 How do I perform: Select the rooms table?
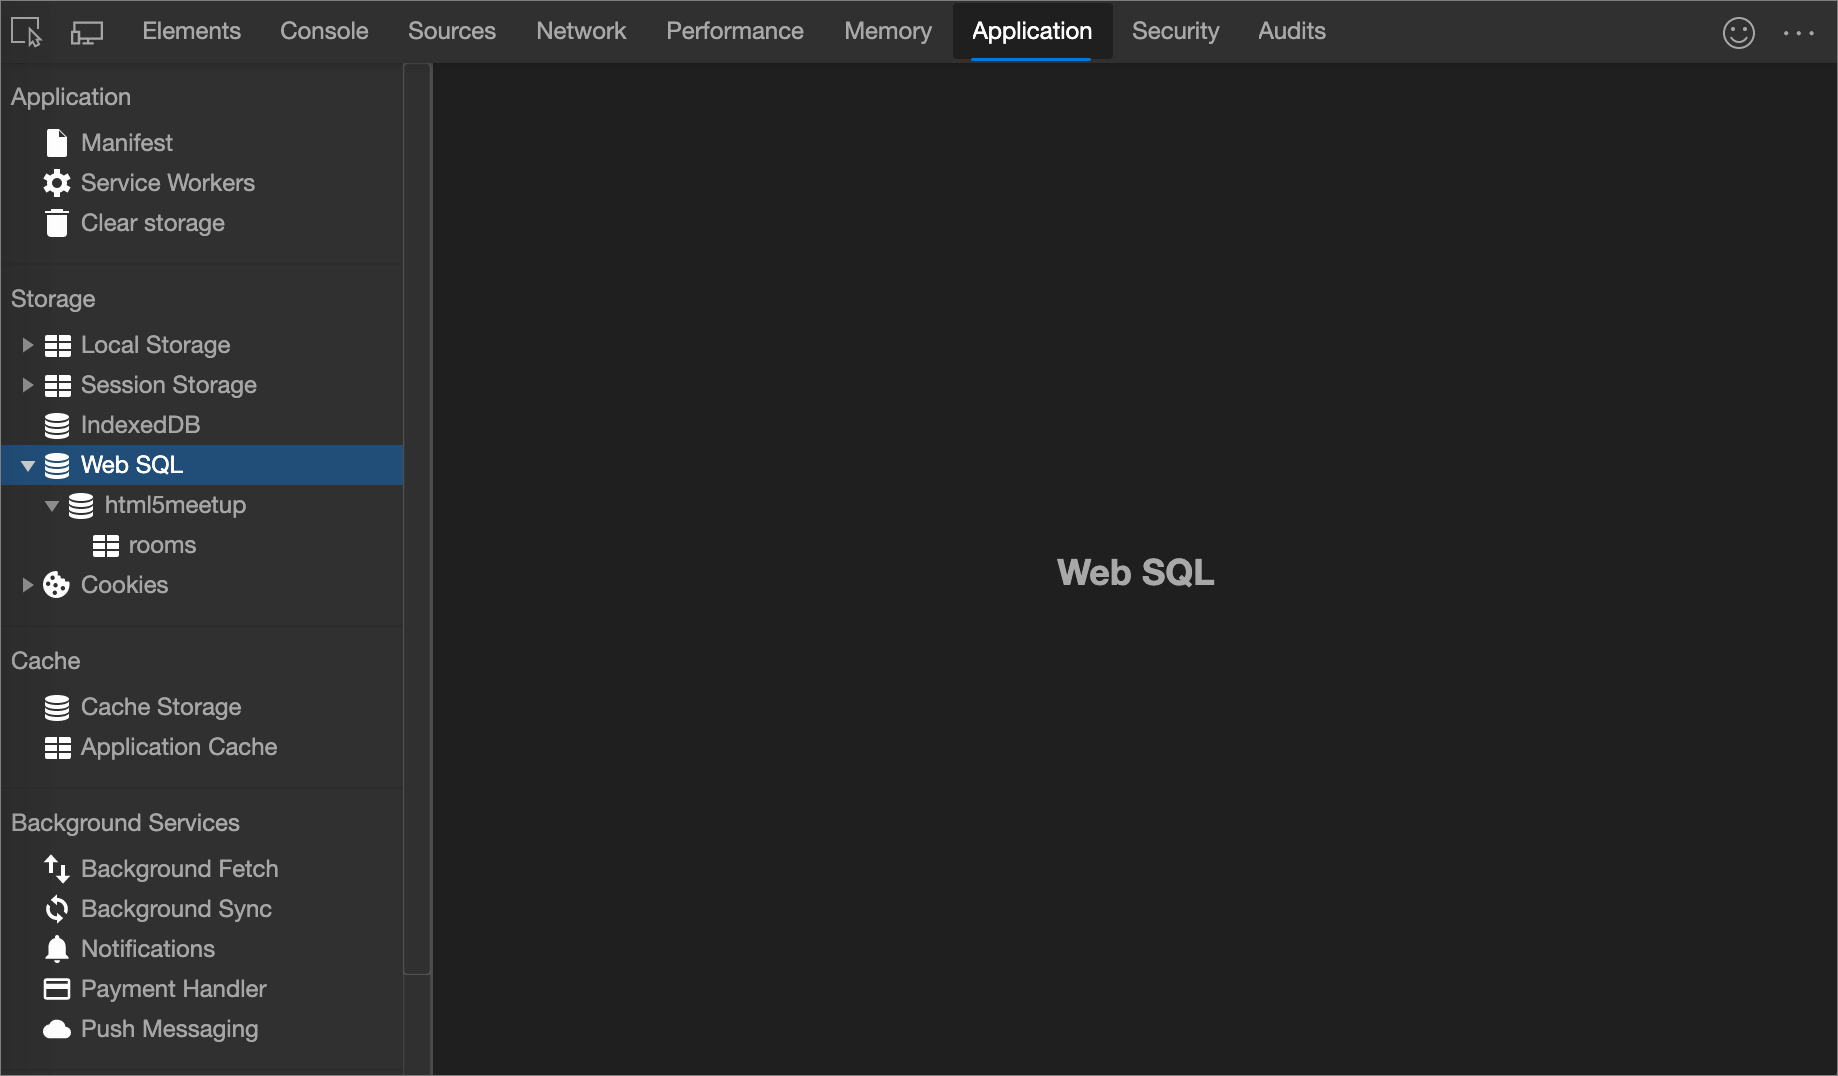click(161, 545)
